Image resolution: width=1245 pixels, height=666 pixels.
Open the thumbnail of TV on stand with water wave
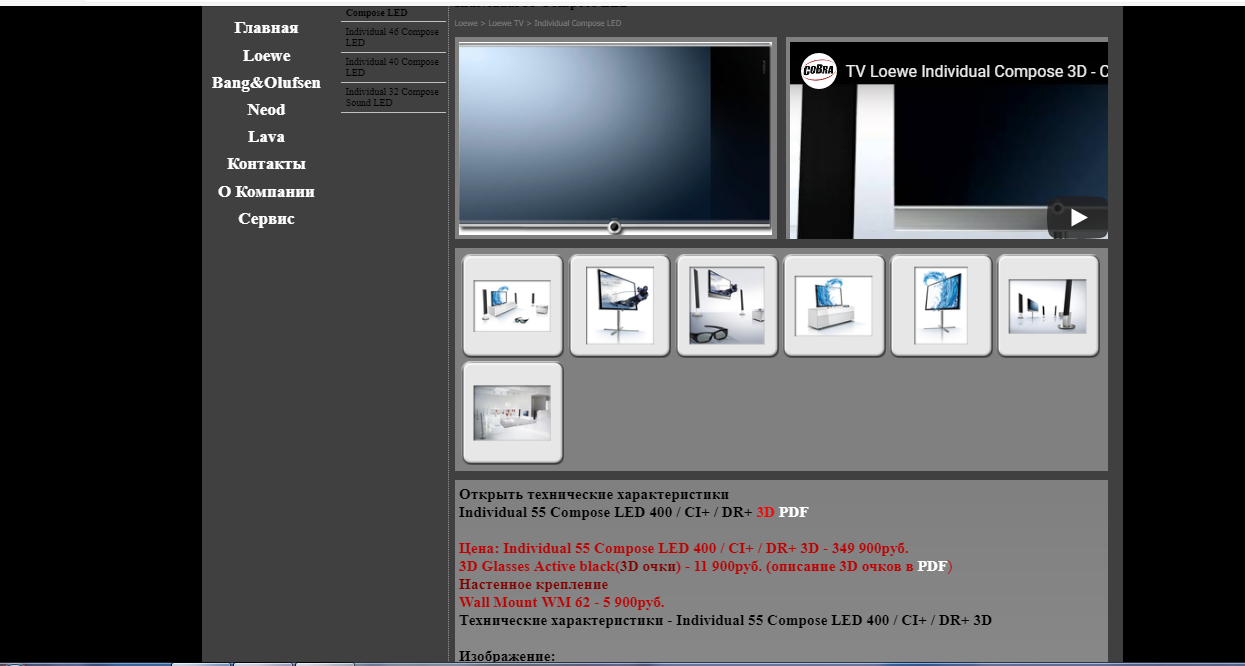(x=941, y=305)
